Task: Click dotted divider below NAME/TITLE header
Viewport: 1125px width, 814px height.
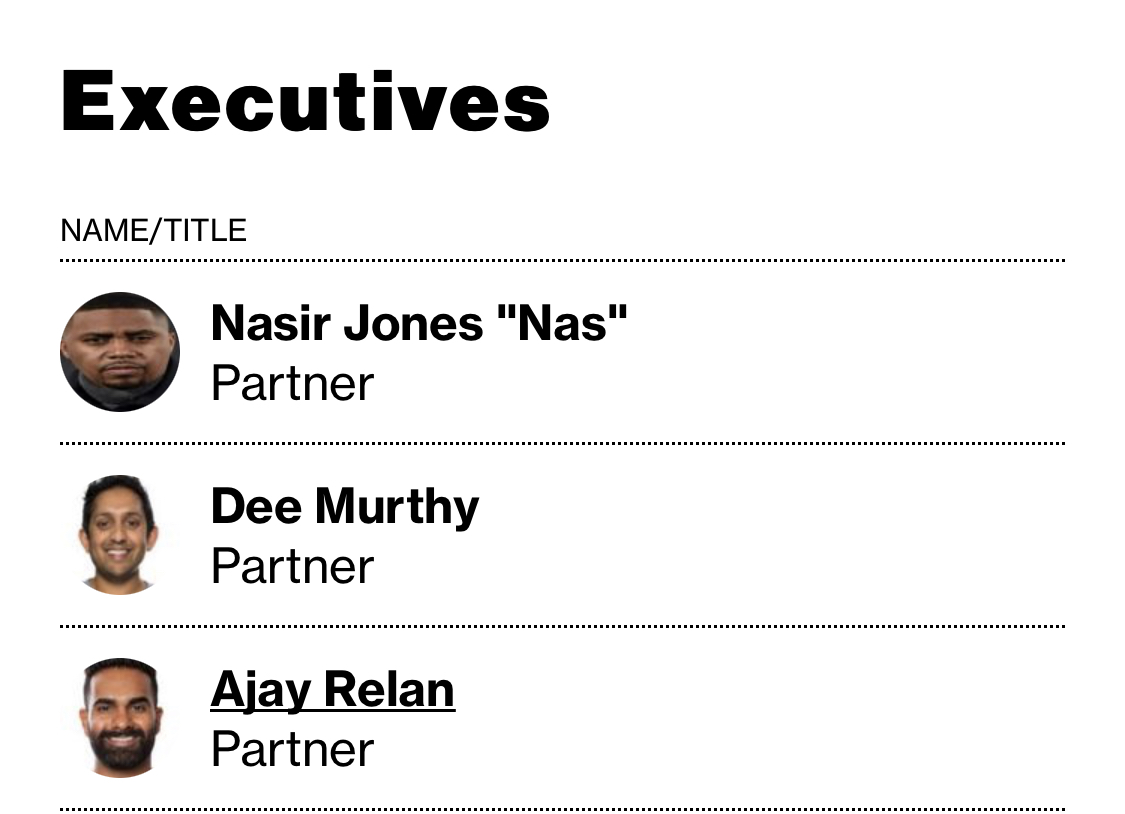Action: (x=562, y=260)
